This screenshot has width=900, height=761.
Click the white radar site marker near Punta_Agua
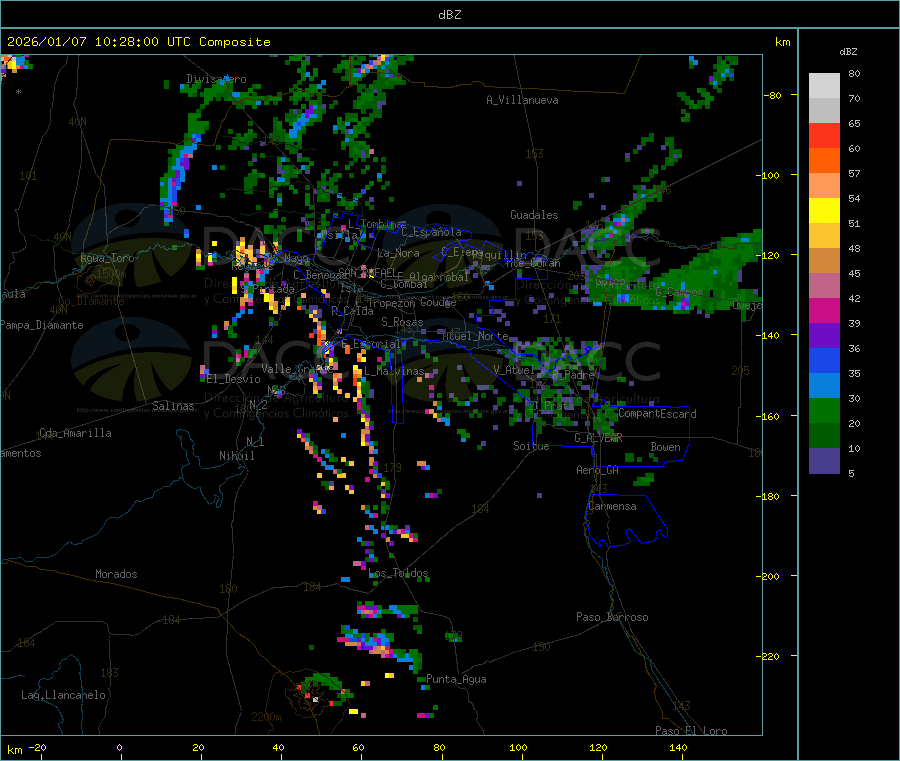[315, 699]
